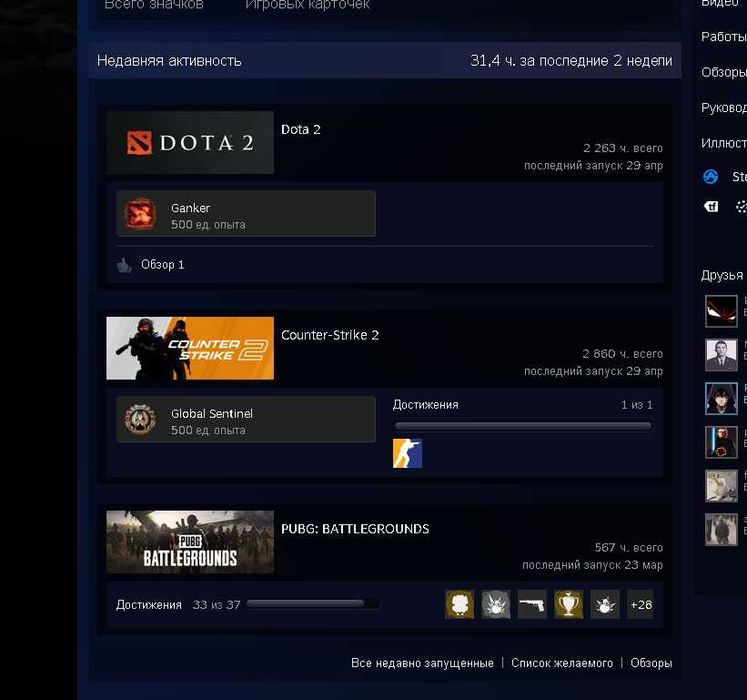Open the Ganker badge card
The height and width of the screenshot is (700, 747).
[x=246, y=214]
